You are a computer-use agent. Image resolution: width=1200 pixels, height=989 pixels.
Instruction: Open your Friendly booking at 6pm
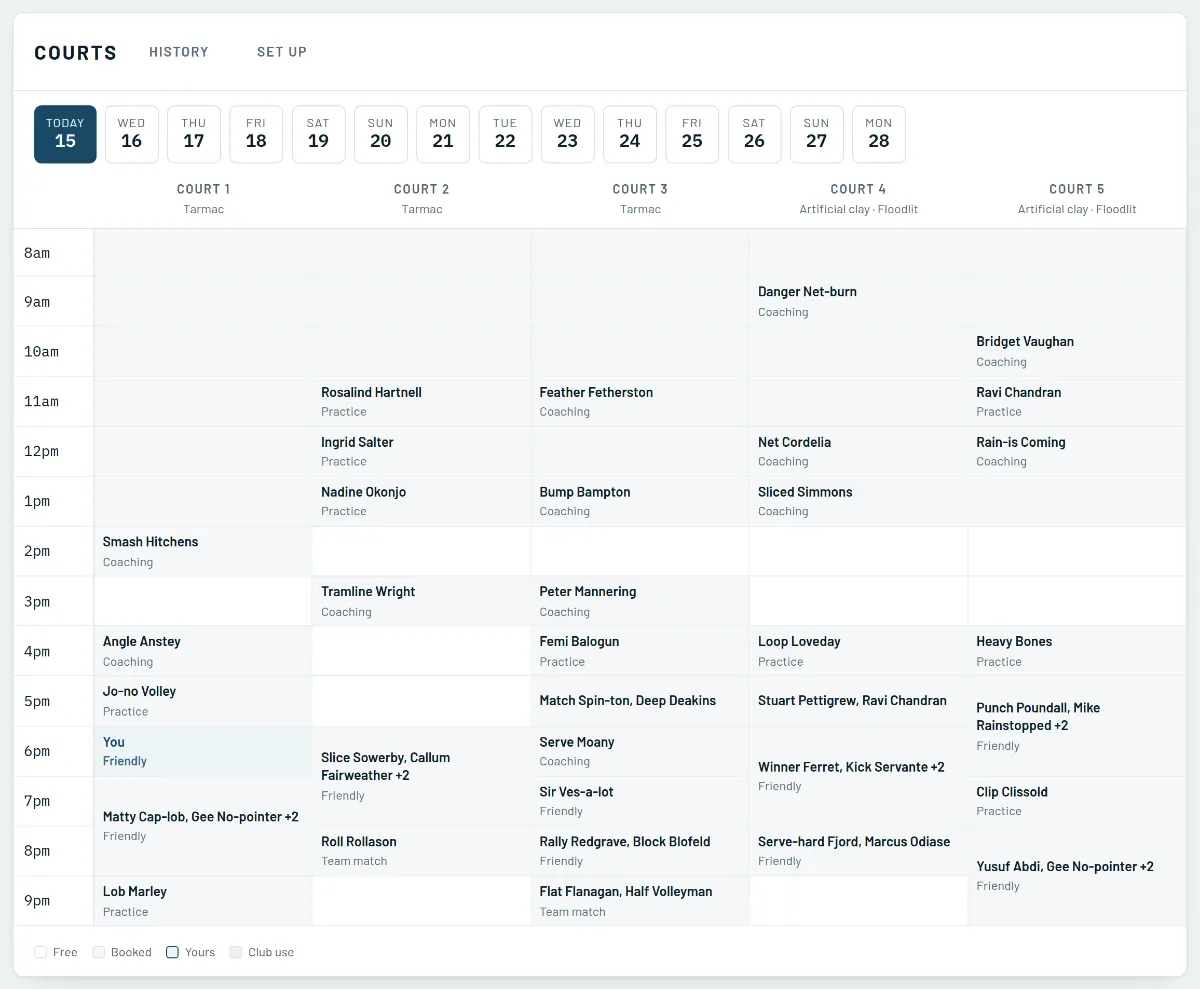tap(203, 751)
